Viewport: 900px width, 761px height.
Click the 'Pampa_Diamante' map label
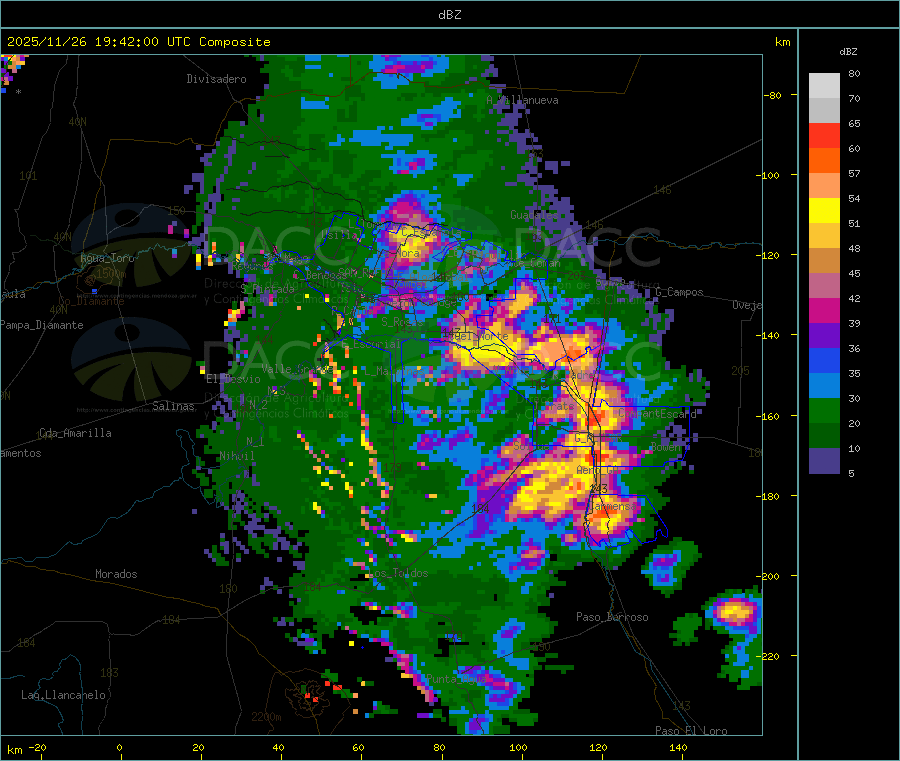42,325
